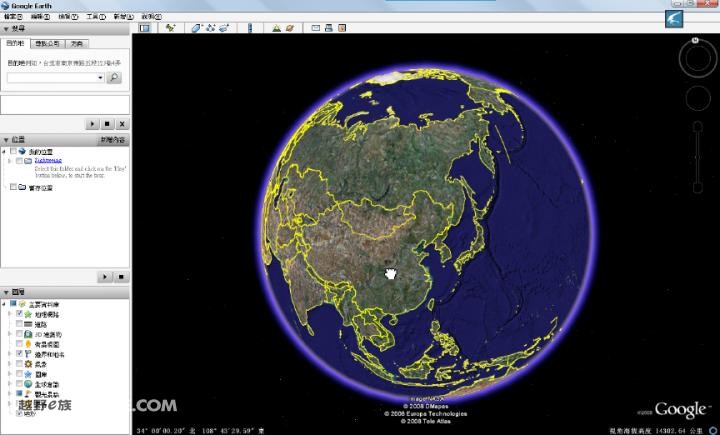Screen dimensions: 720x435
Task: Add a new placemark with the pushpin icon
Action: click(170, 28)
